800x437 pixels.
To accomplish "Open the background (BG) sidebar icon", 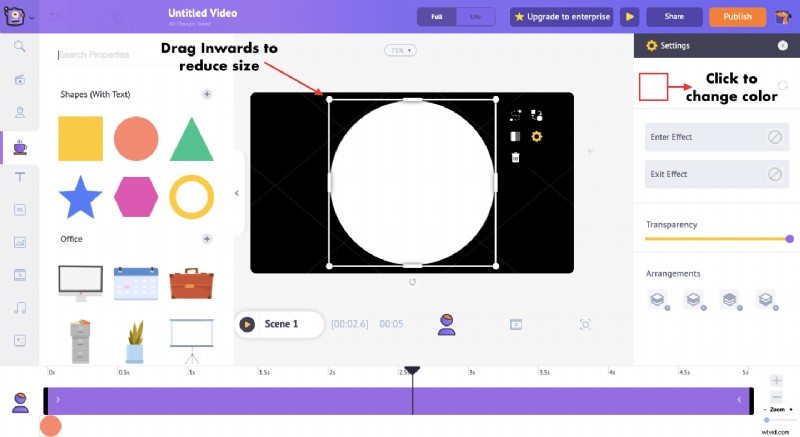I will [20, 210].
